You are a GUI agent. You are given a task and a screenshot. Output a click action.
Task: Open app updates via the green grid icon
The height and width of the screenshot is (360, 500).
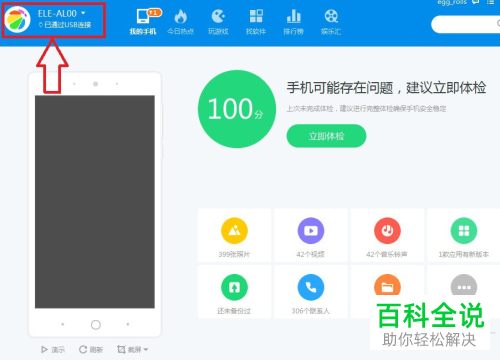point(464,230)
